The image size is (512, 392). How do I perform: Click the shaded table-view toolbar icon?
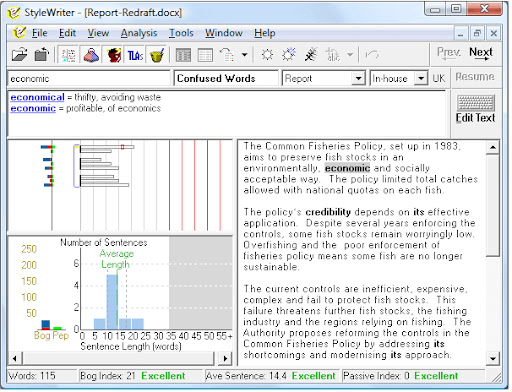pyautogui.click(x=183, y=55)
